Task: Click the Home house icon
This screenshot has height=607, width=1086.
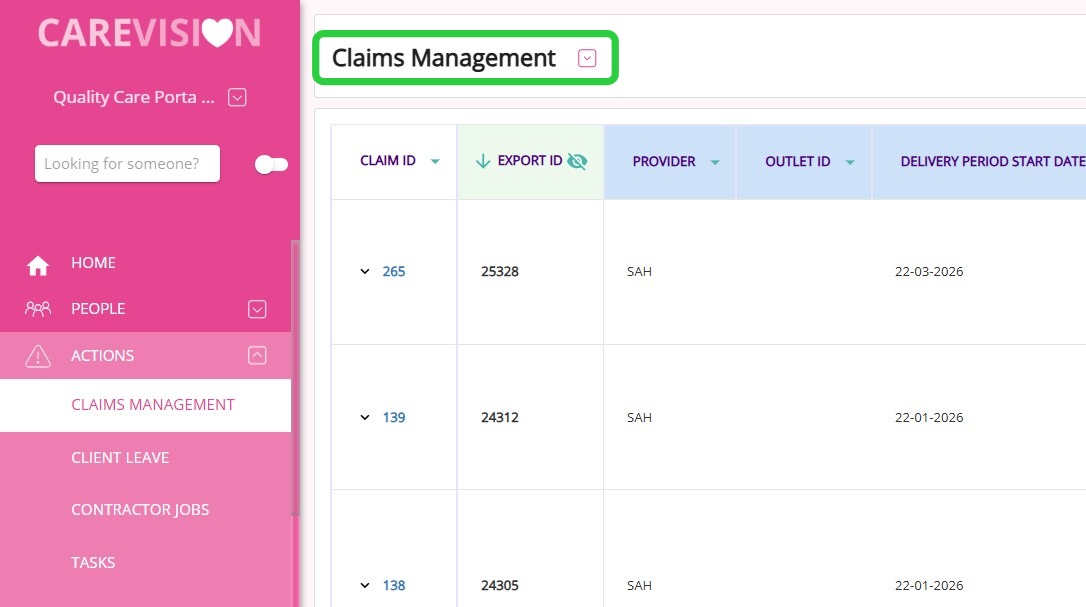Action: [x=38, y=265]
